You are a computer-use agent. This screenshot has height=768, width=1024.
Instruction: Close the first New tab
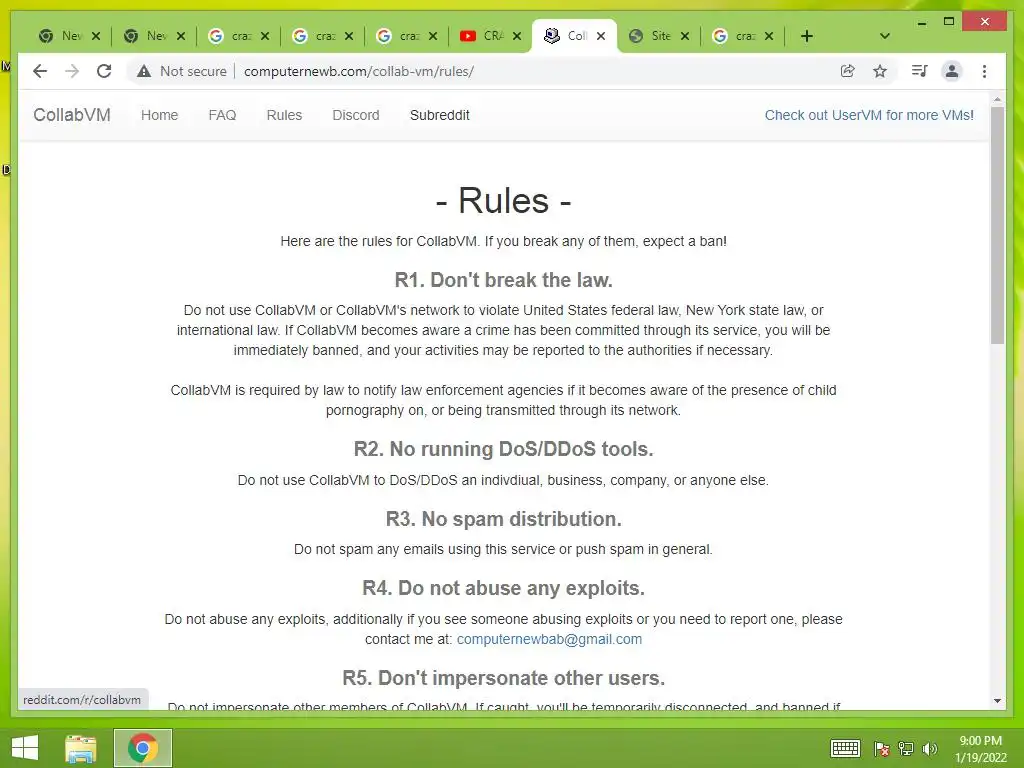click(x=96, y=36)
